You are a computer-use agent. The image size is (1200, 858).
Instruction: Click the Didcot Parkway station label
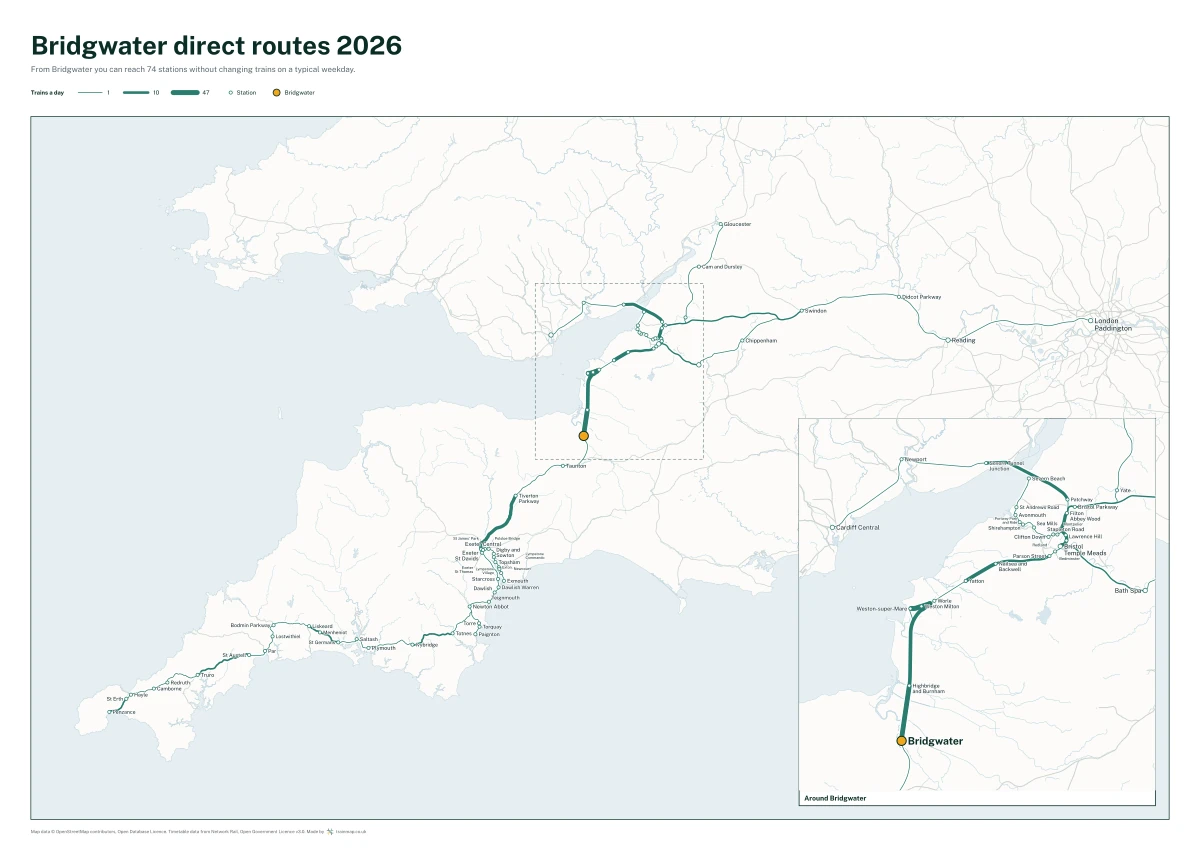click(x=922, y=297)
